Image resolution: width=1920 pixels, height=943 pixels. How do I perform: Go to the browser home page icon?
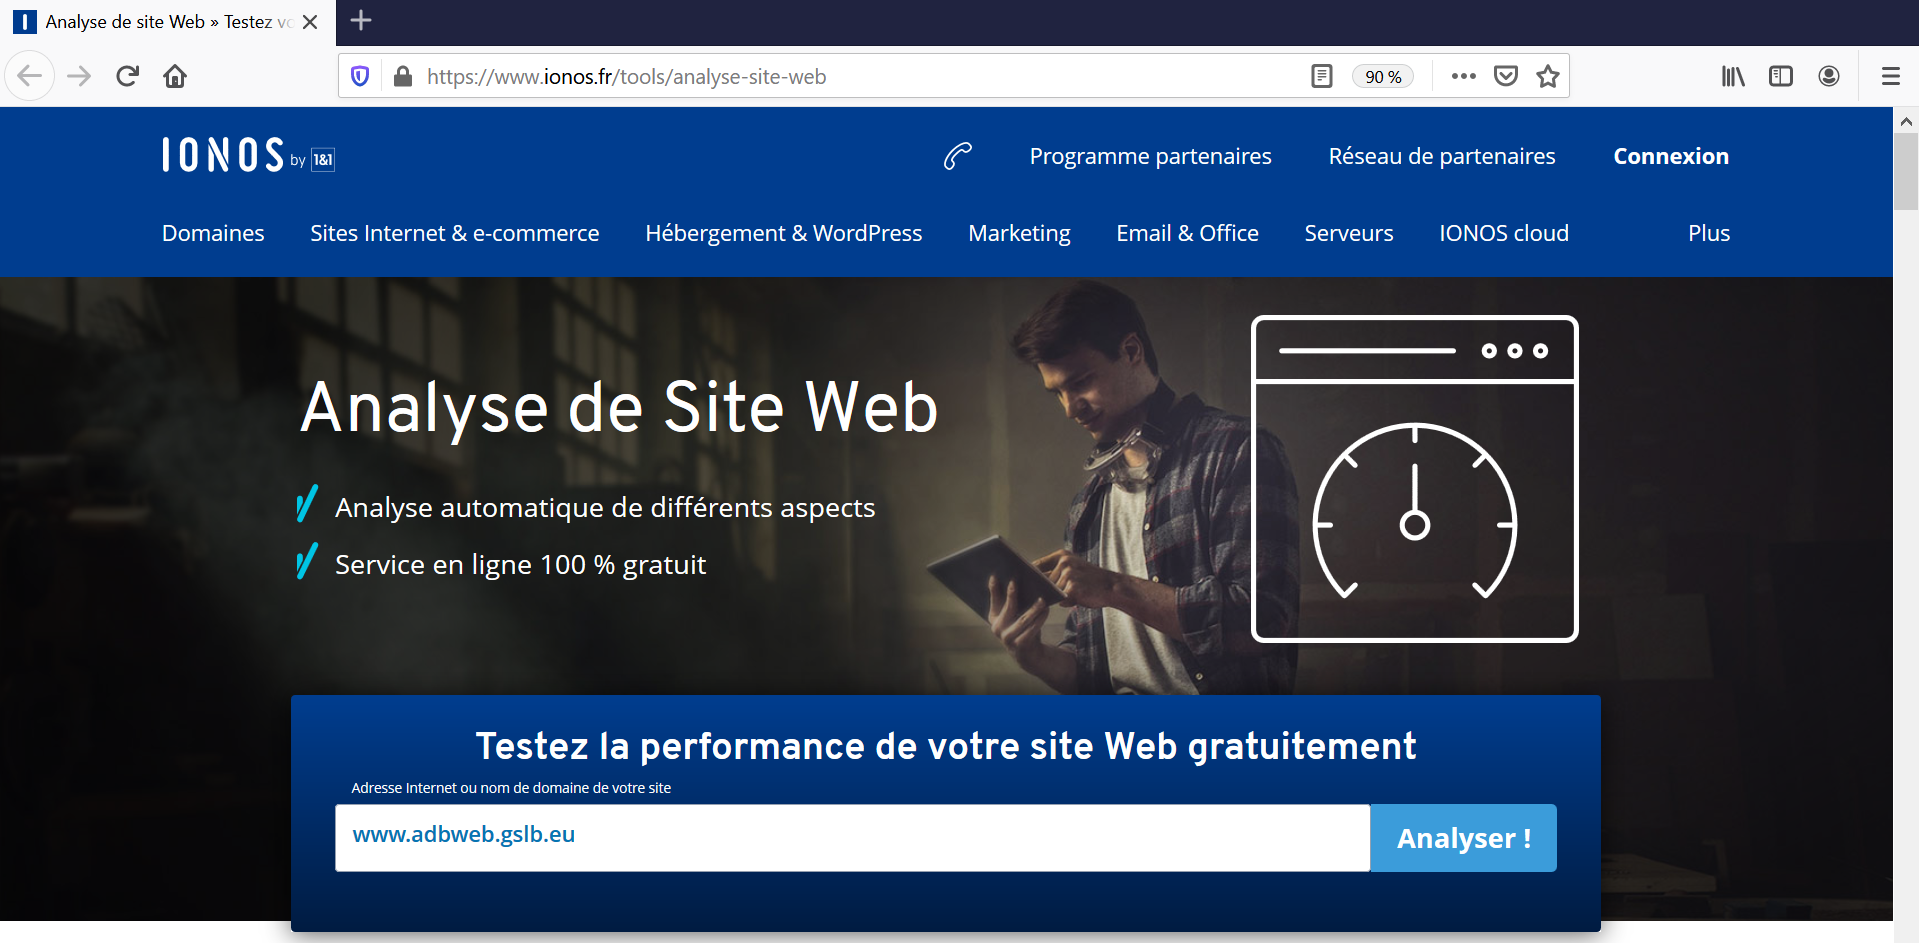point(175,76)
